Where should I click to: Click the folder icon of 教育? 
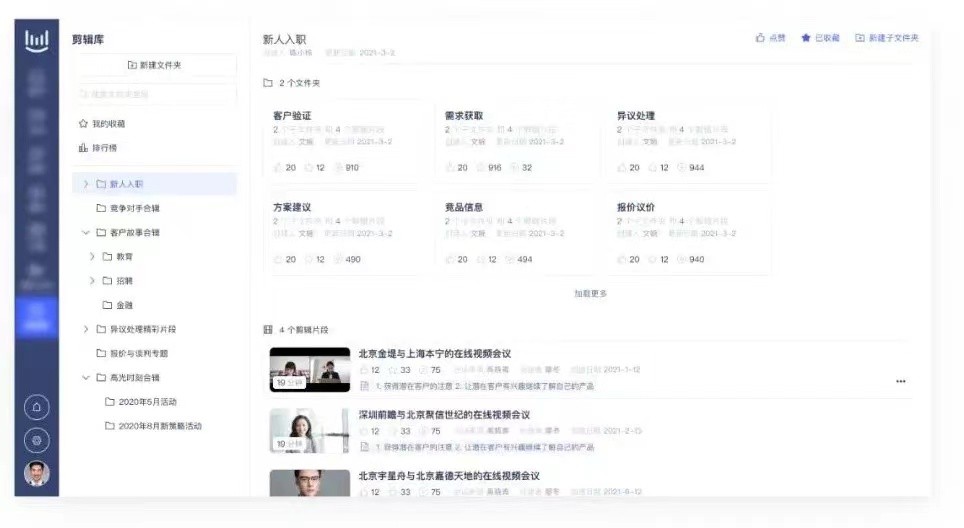pyautogui.click(x=107, y=256)
